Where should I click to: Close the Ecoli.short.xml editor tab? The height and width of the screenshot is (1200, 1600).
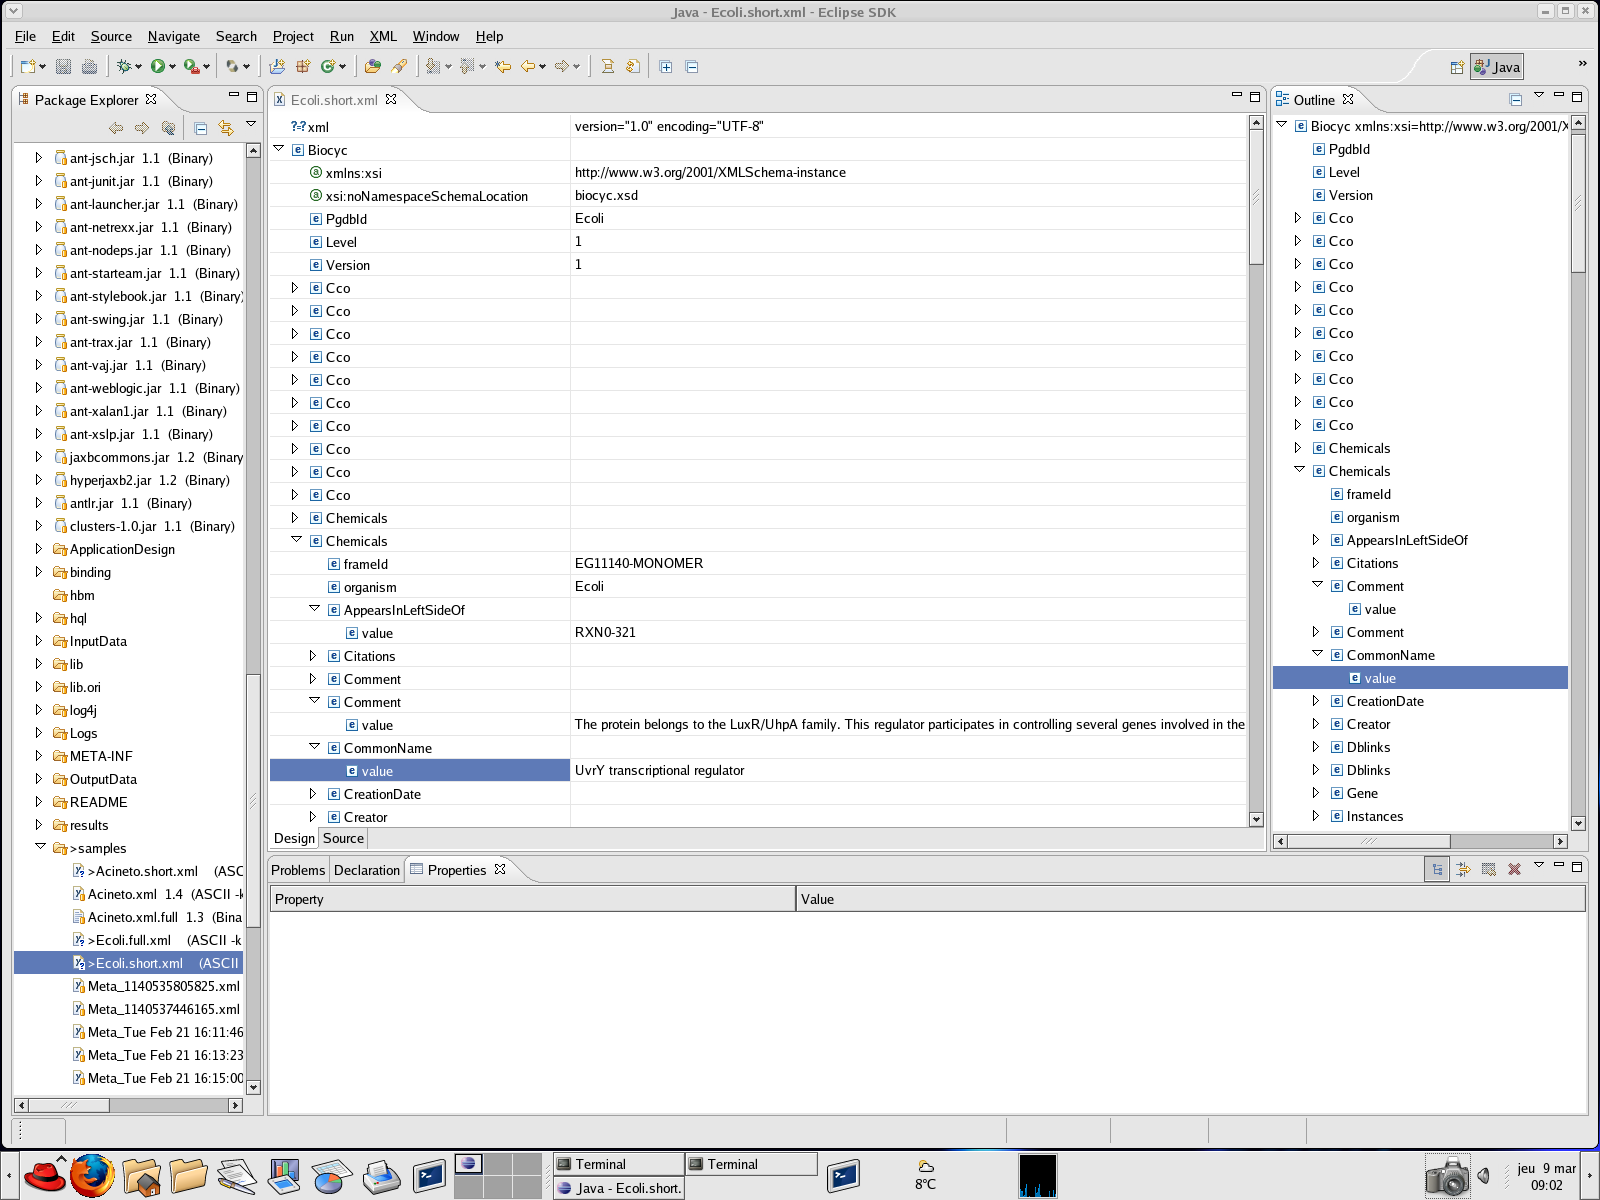[391, 99]
